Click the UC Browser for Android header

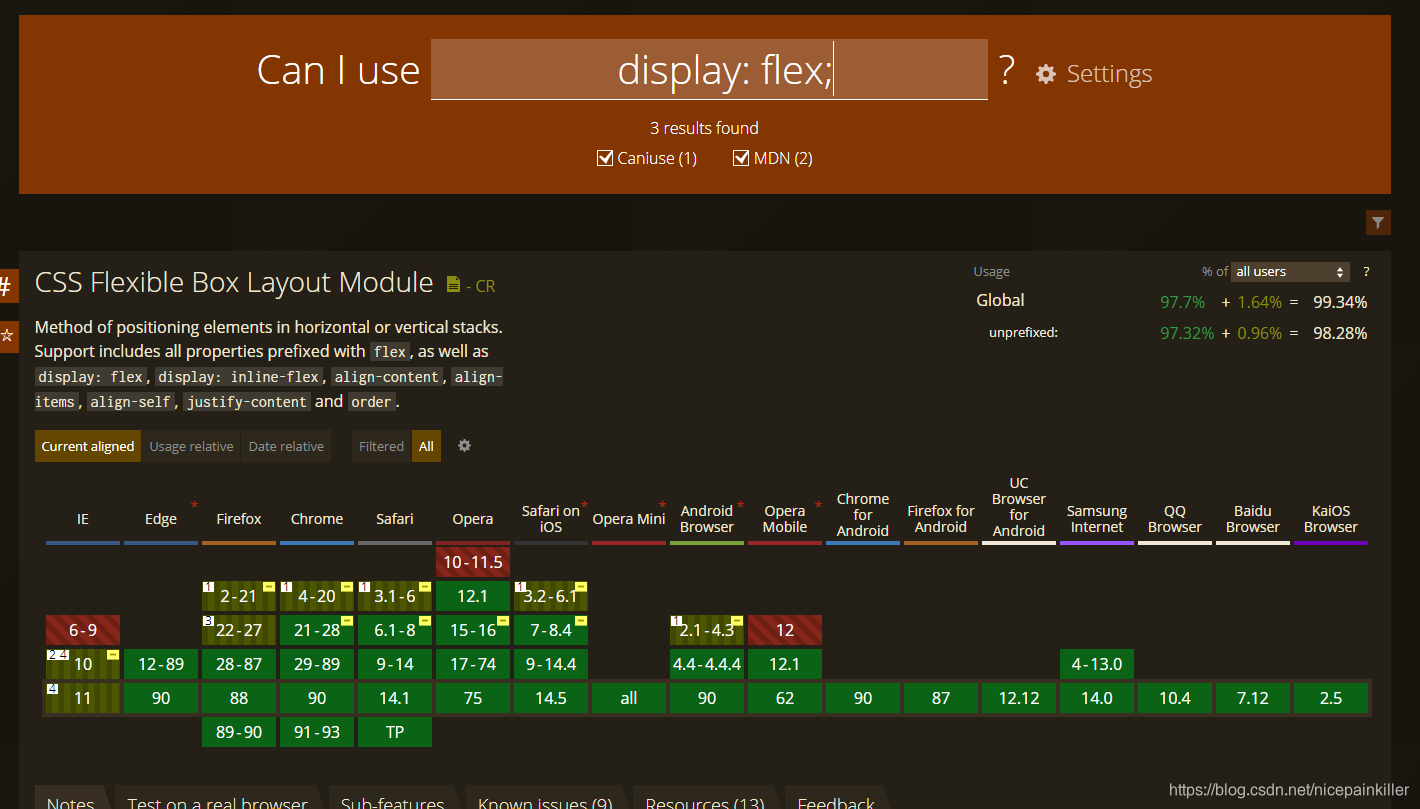1019,507
